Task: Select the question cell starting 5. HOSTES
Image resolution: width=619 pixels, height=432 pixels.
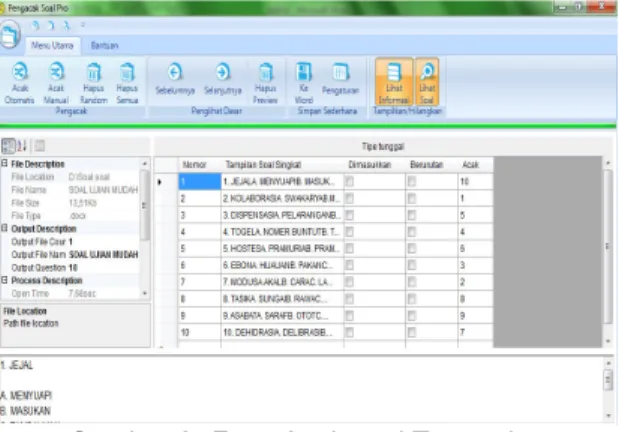Action: click(x=282, y=248)
